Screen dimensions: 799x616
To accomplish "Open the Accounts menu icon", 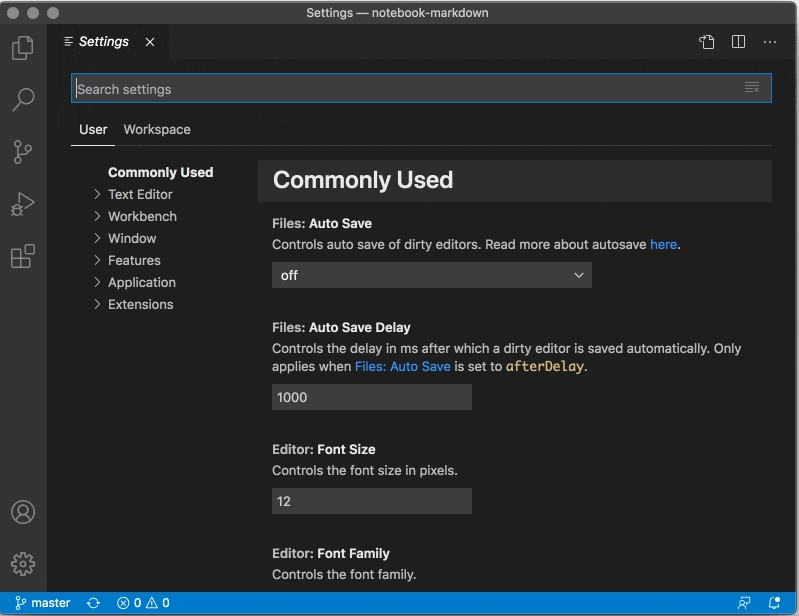I will 22,512.
